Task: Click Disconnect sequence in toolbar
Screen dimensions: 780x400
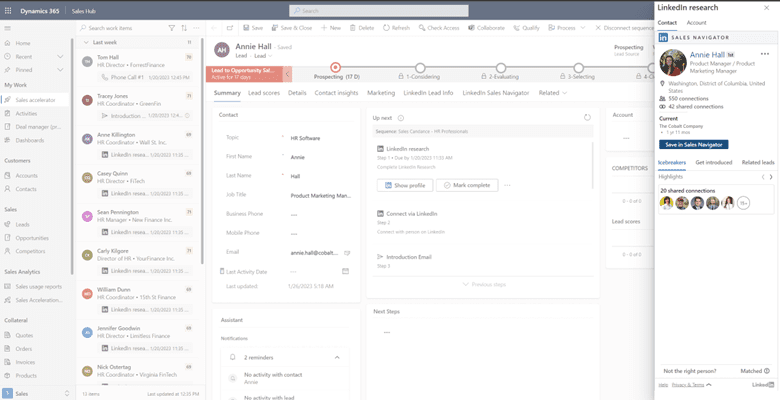Action: (624, 28)
